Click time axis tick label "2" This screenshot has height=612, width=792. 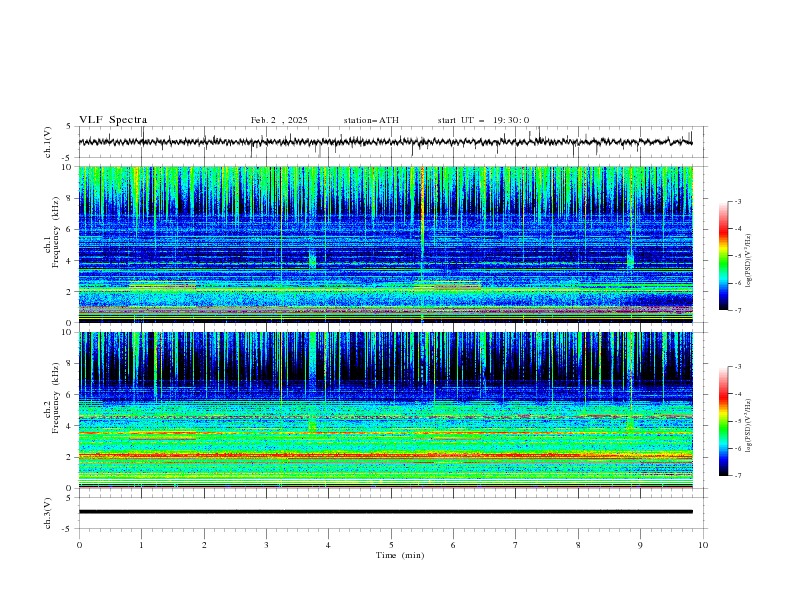pos(205,545)
